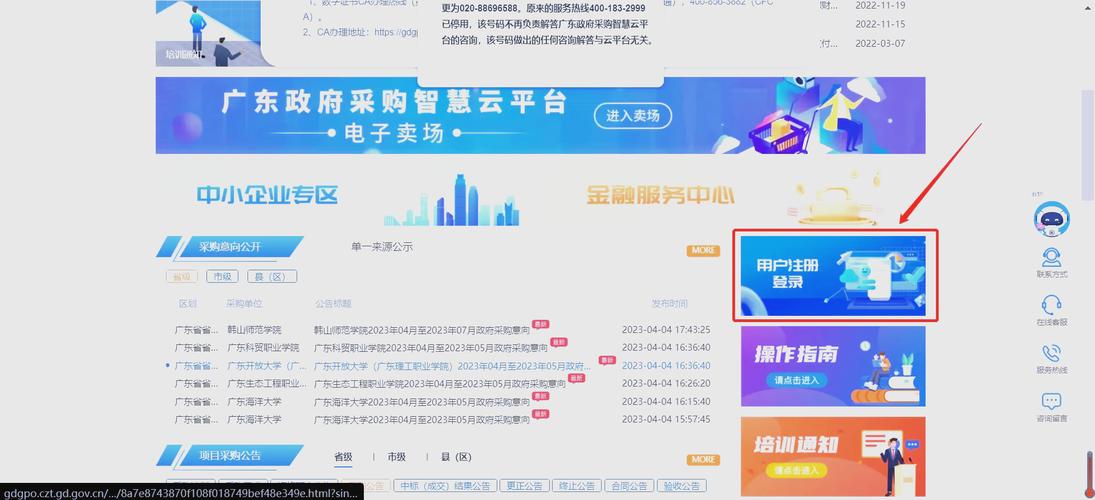Open 在线客服 headset icon

[1051, 311]
